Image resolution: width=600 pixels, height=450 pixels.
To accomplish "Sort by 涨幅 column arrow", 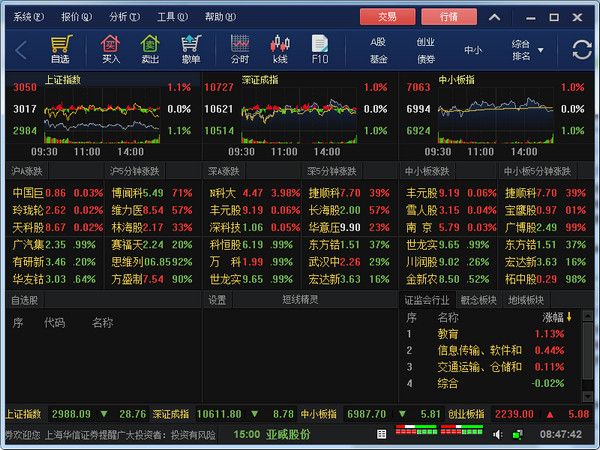I will coord(569,317).
